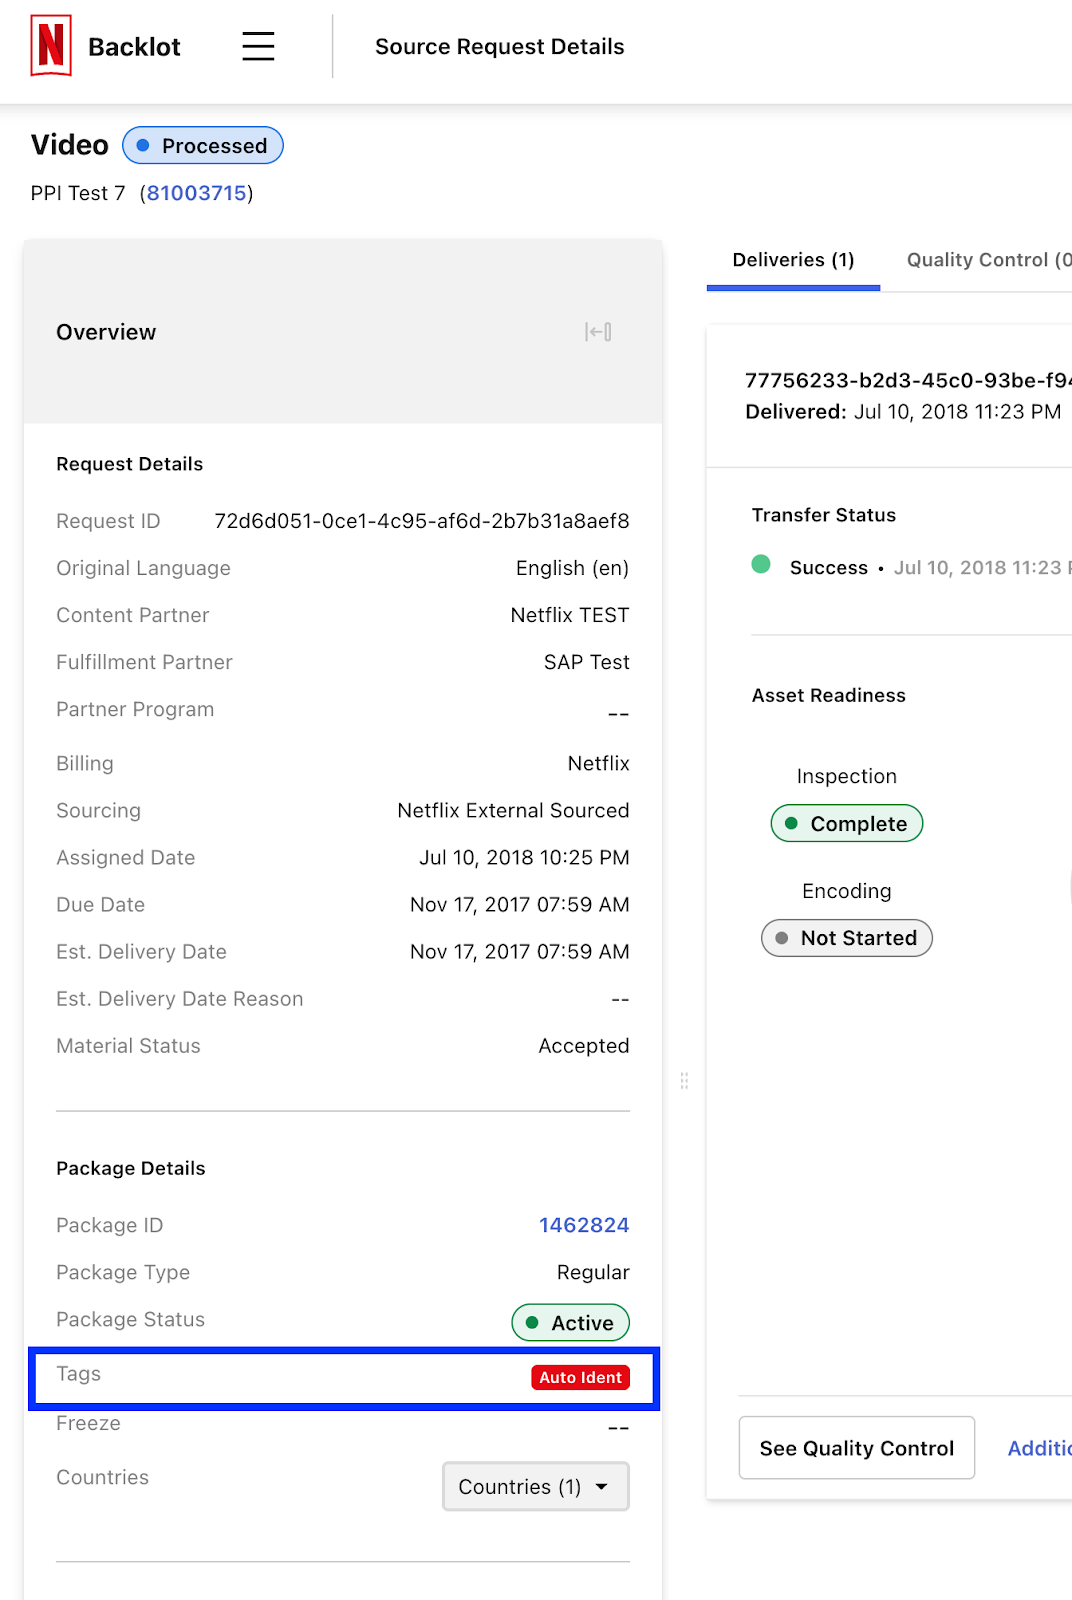The image size is (1072, 1600).
Task: Click the Not Started encoding badge
Action: [847, 938]
